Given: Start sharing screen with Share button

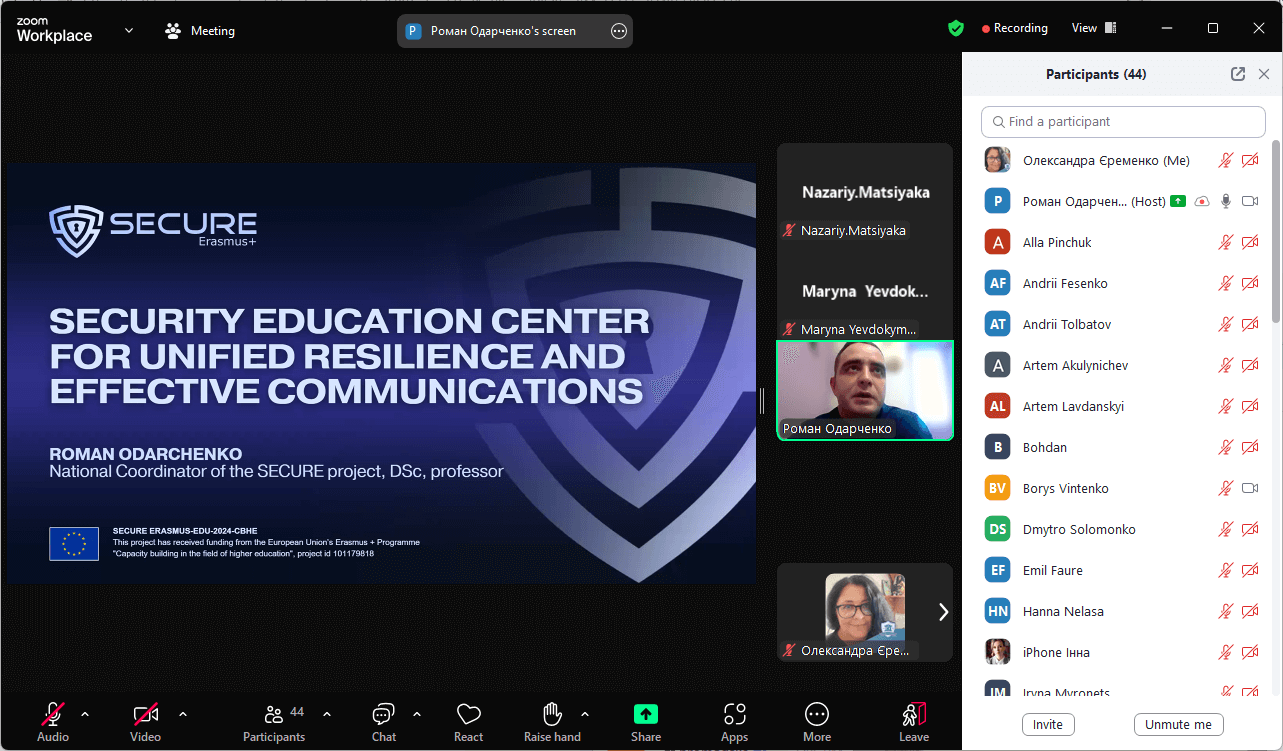Looking at the screenshot, I should 646,722.
